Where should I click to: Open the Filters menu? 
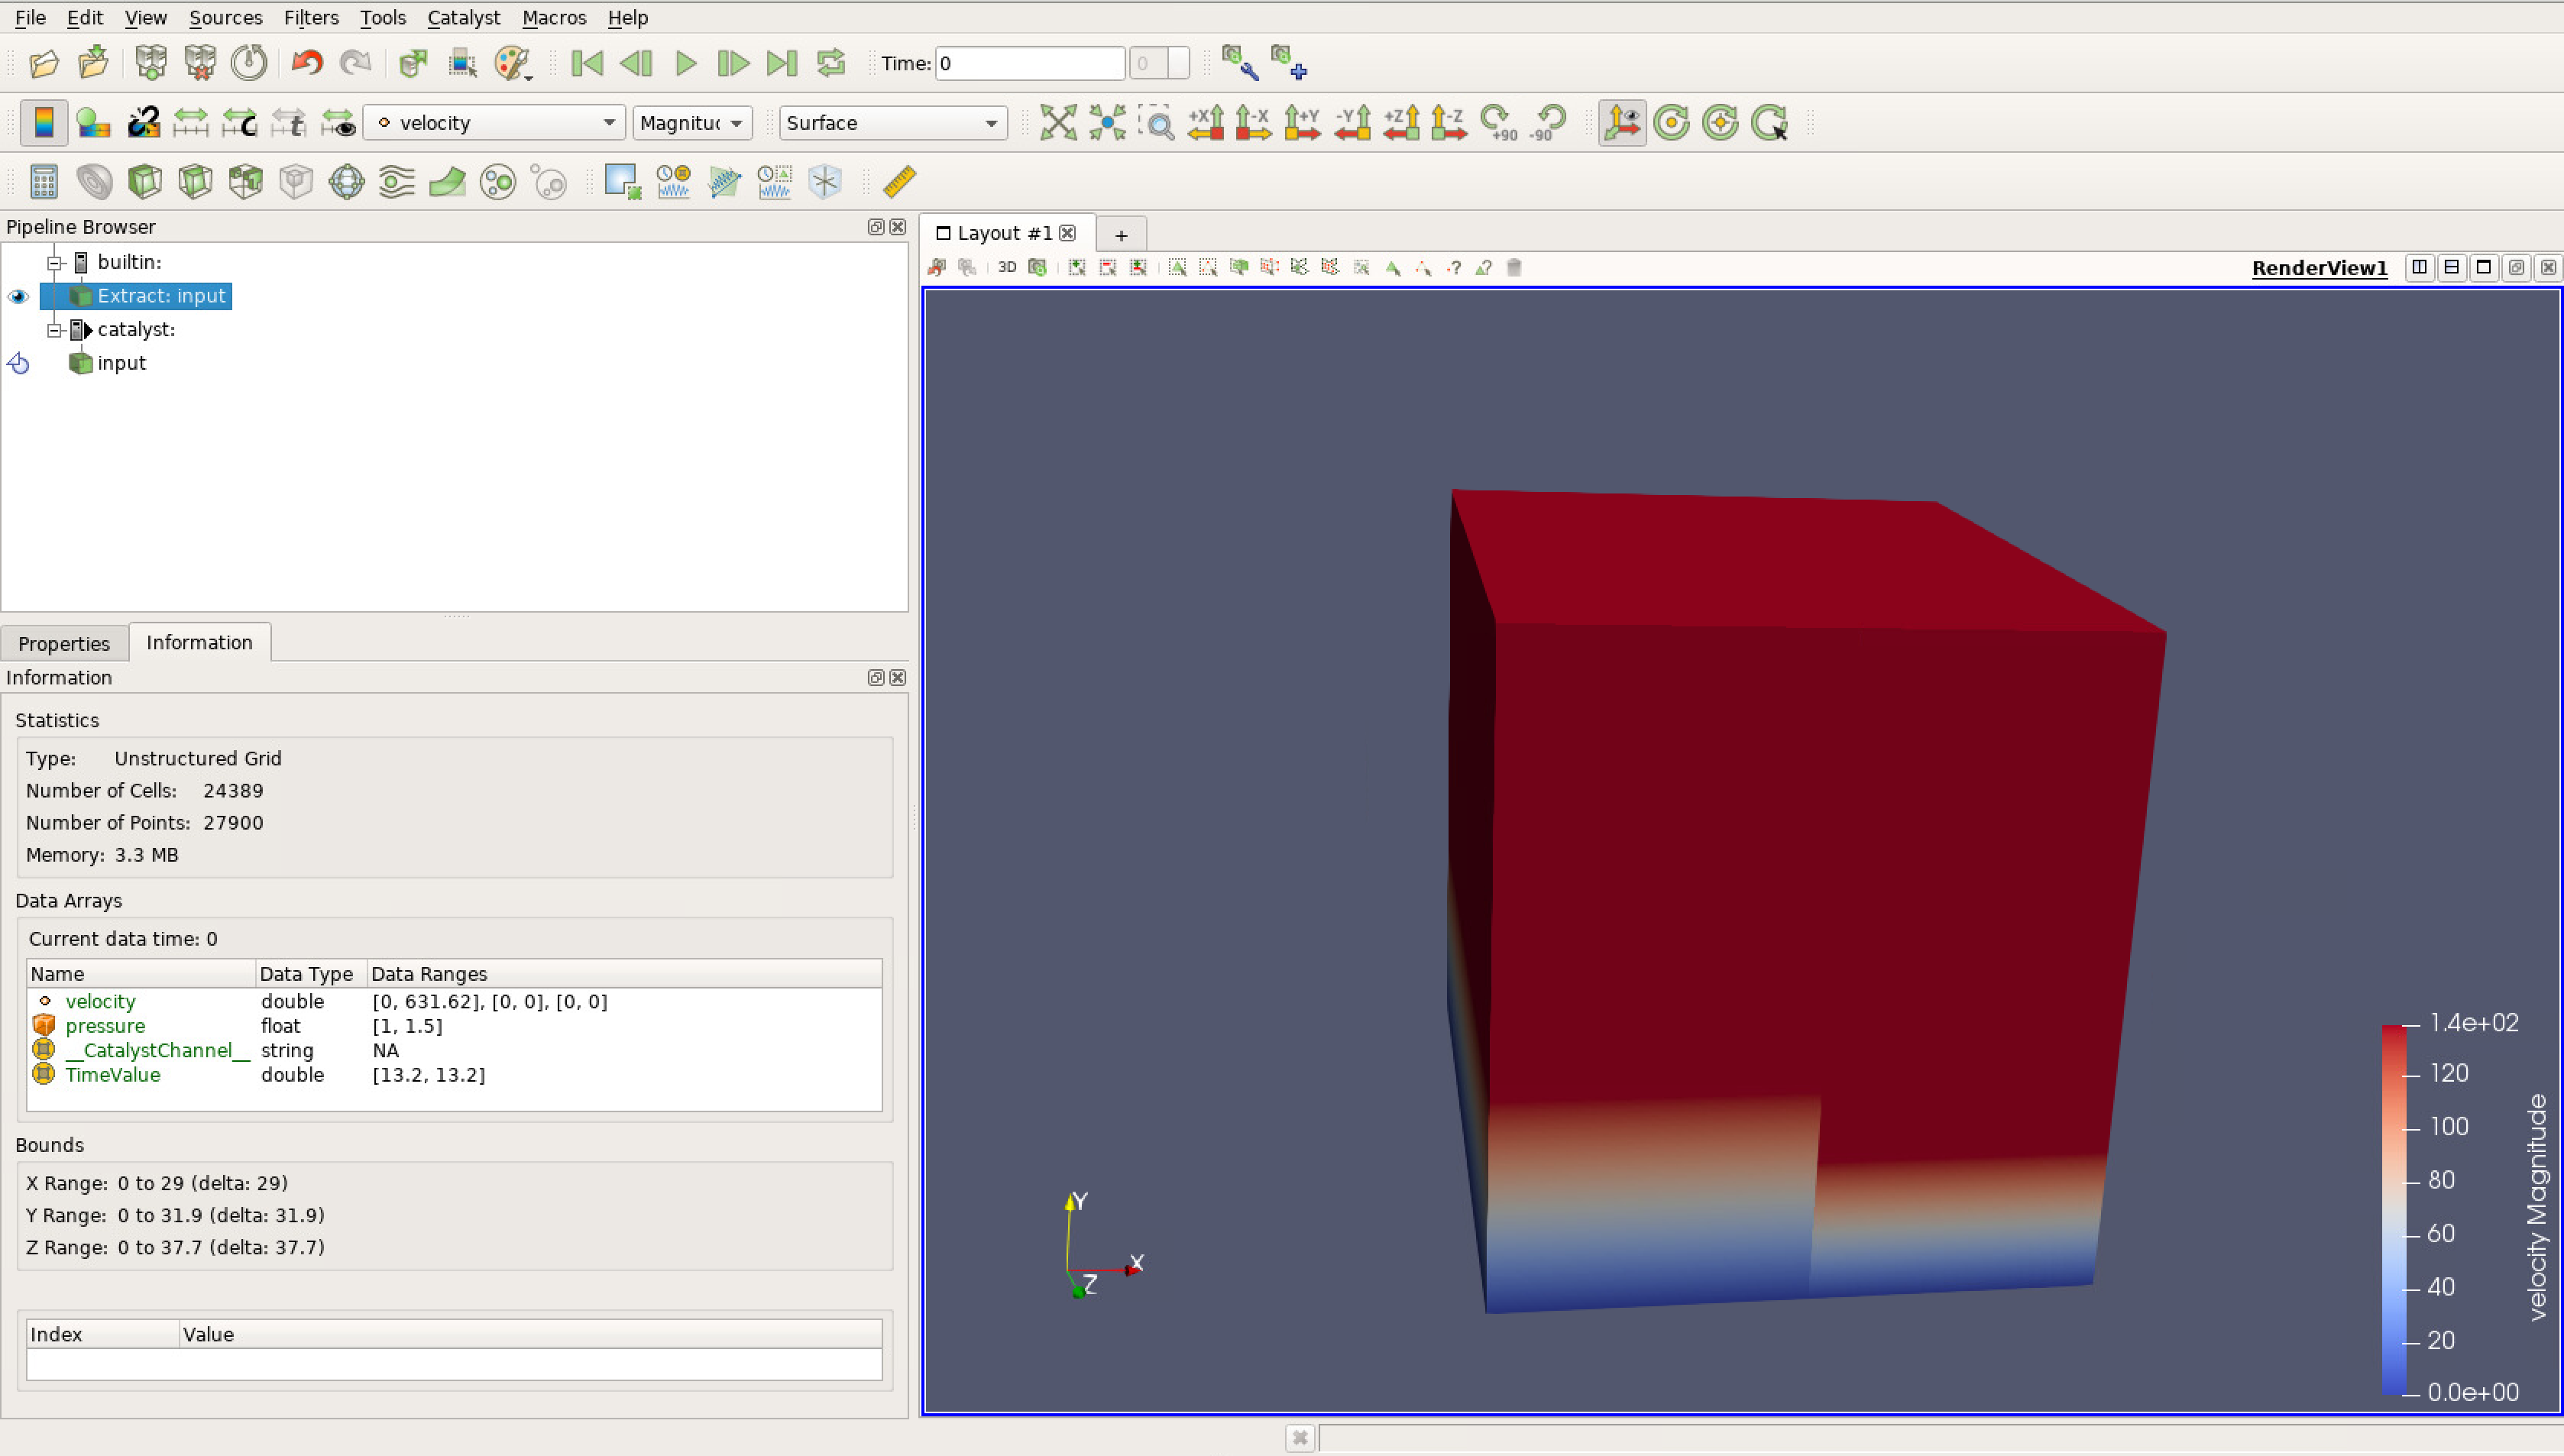coord(310,17)
